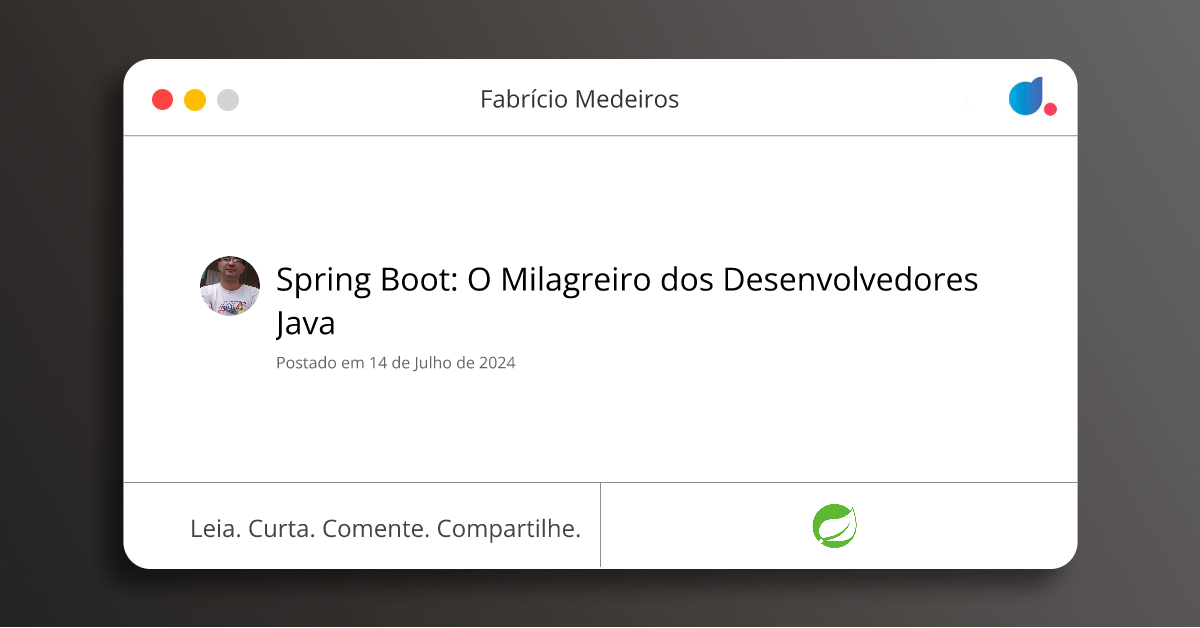Click the red traffic light circle
Screen dimensions: 1200x628
tap(162, 99)
